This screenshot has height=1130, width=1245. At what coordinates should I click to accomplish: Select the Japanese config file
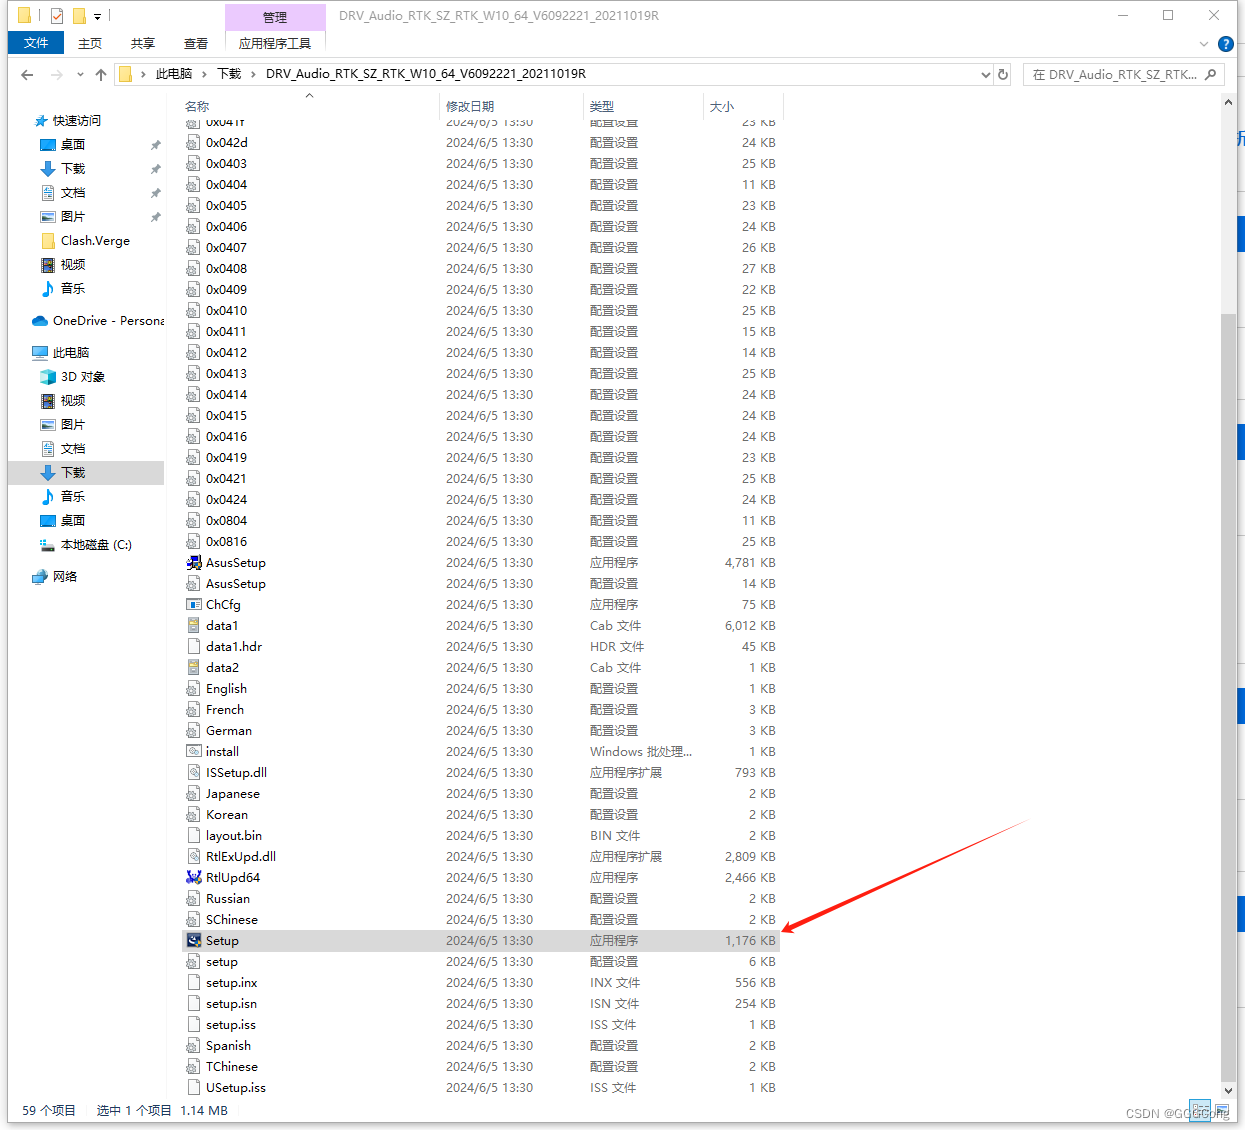pos(481,794)
